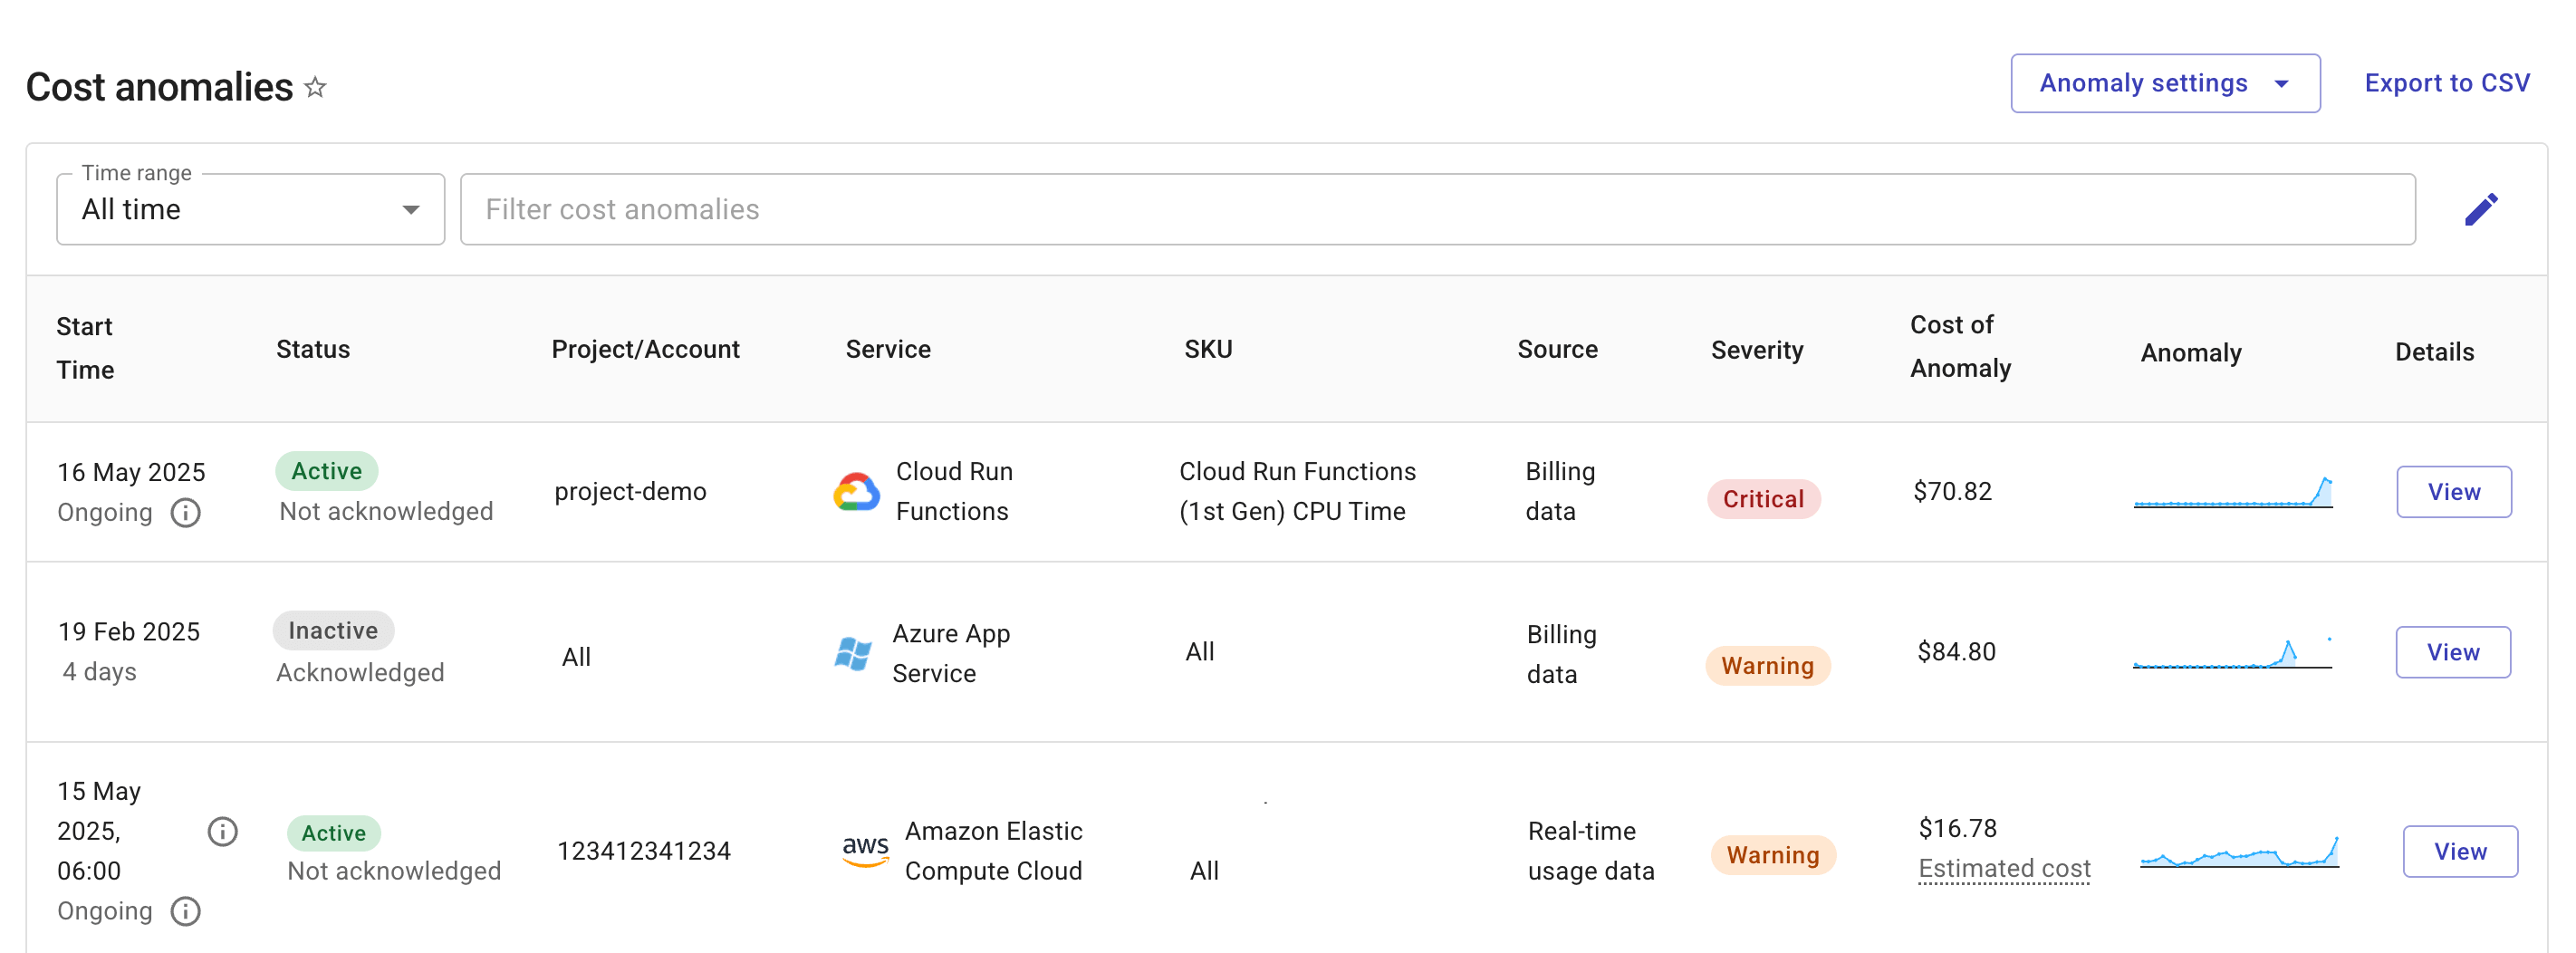Type in the Filter cost anomalies field
Image resolution: width=2576 pixels, height=953 pixels.
coord(1436,210)
